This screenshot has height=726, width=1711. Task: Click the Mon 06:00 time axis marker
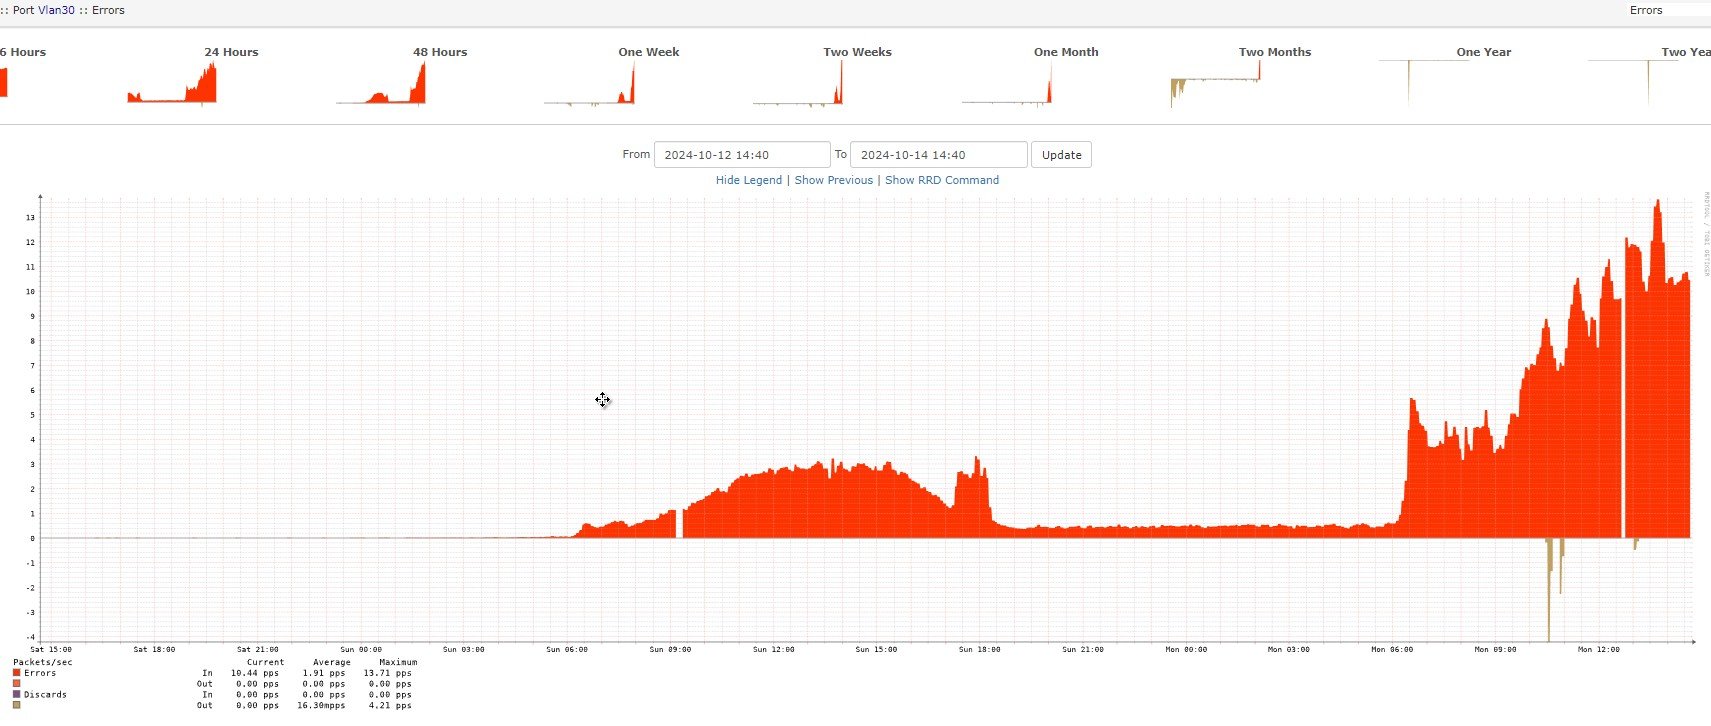[1392, 649]
